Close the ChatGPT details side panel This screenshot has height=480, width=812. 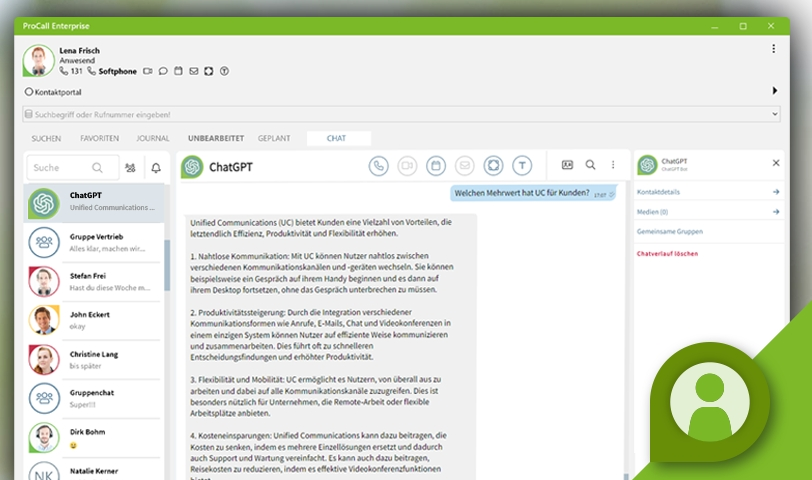[x=776, y=163]
